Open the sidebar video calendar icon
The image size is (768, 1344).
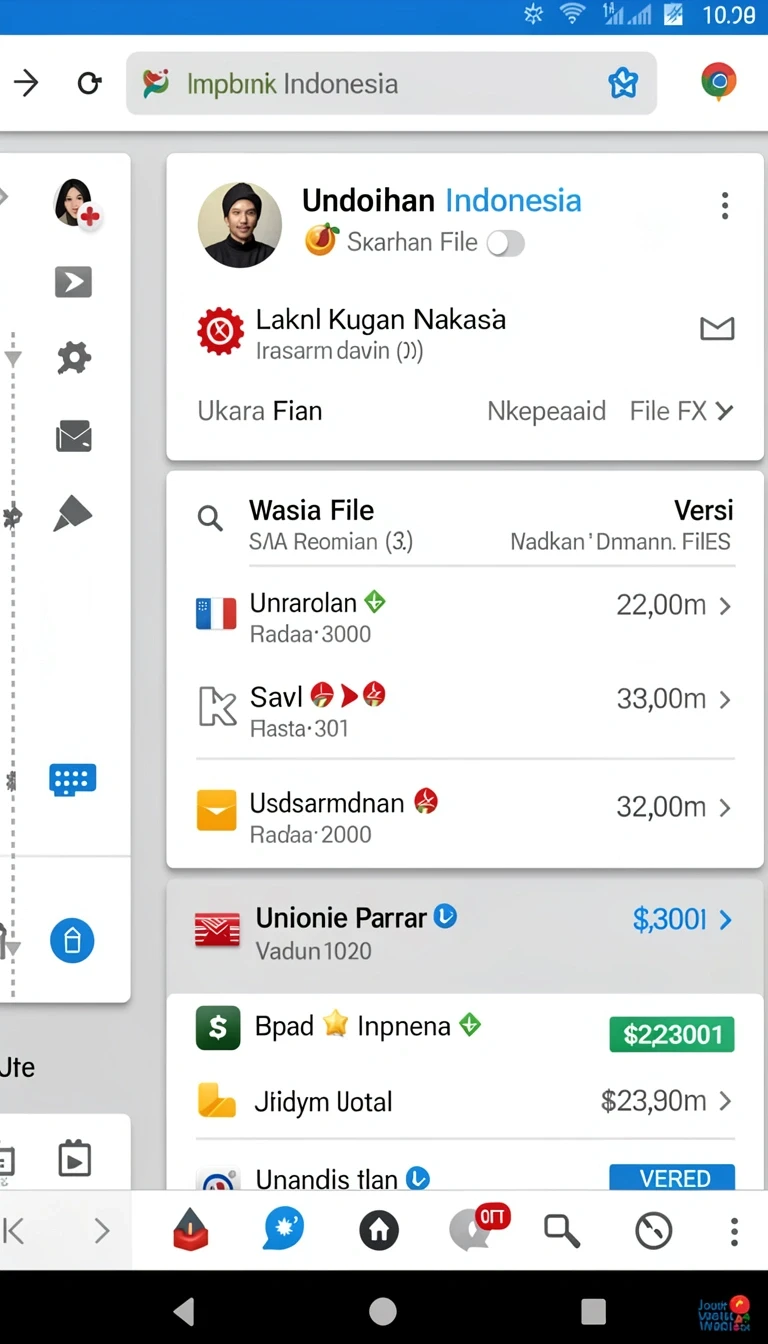[x=74, y=1158]
